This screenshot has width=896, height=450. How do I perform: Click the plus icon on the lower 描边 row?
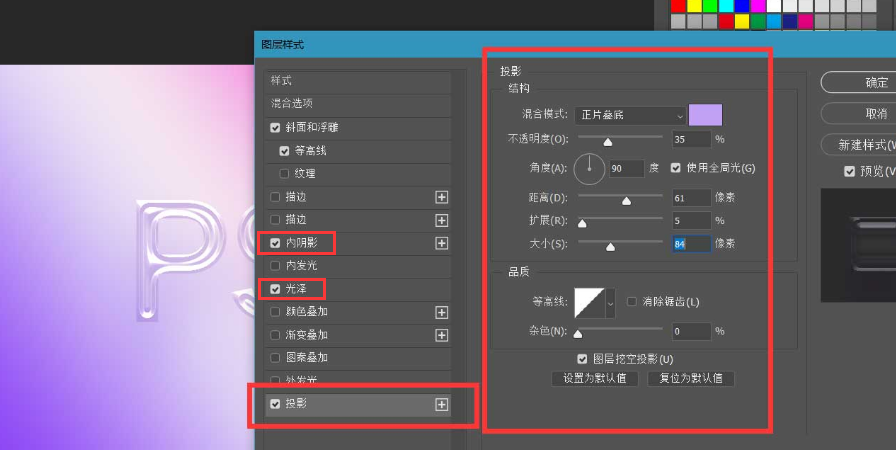pyautogui.click(x=441, y=220)
